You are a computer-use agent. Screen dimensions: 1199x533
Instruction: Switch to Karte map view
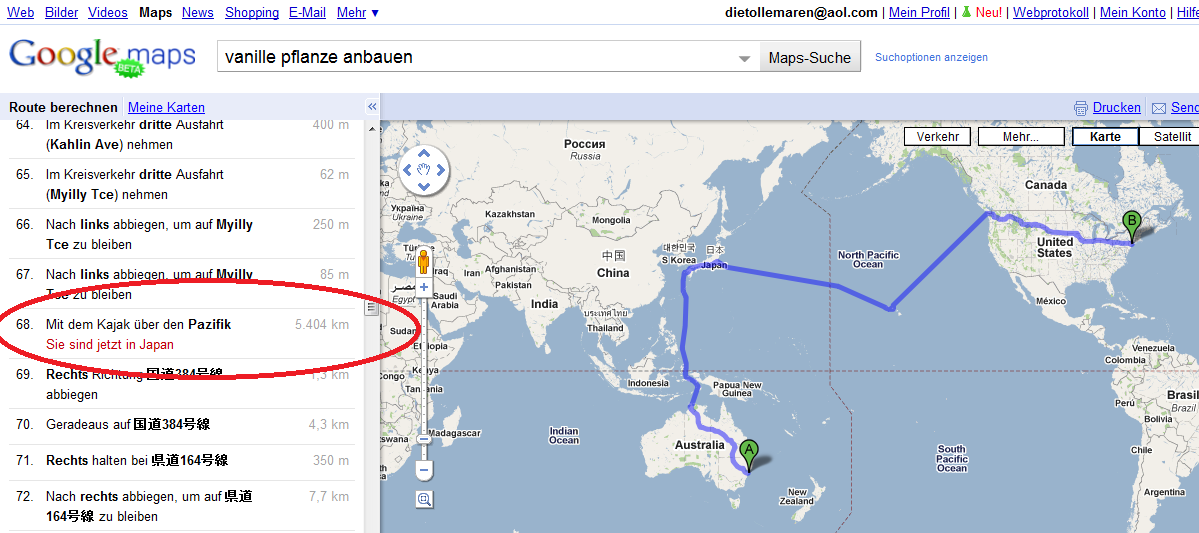coord(1105,137)
